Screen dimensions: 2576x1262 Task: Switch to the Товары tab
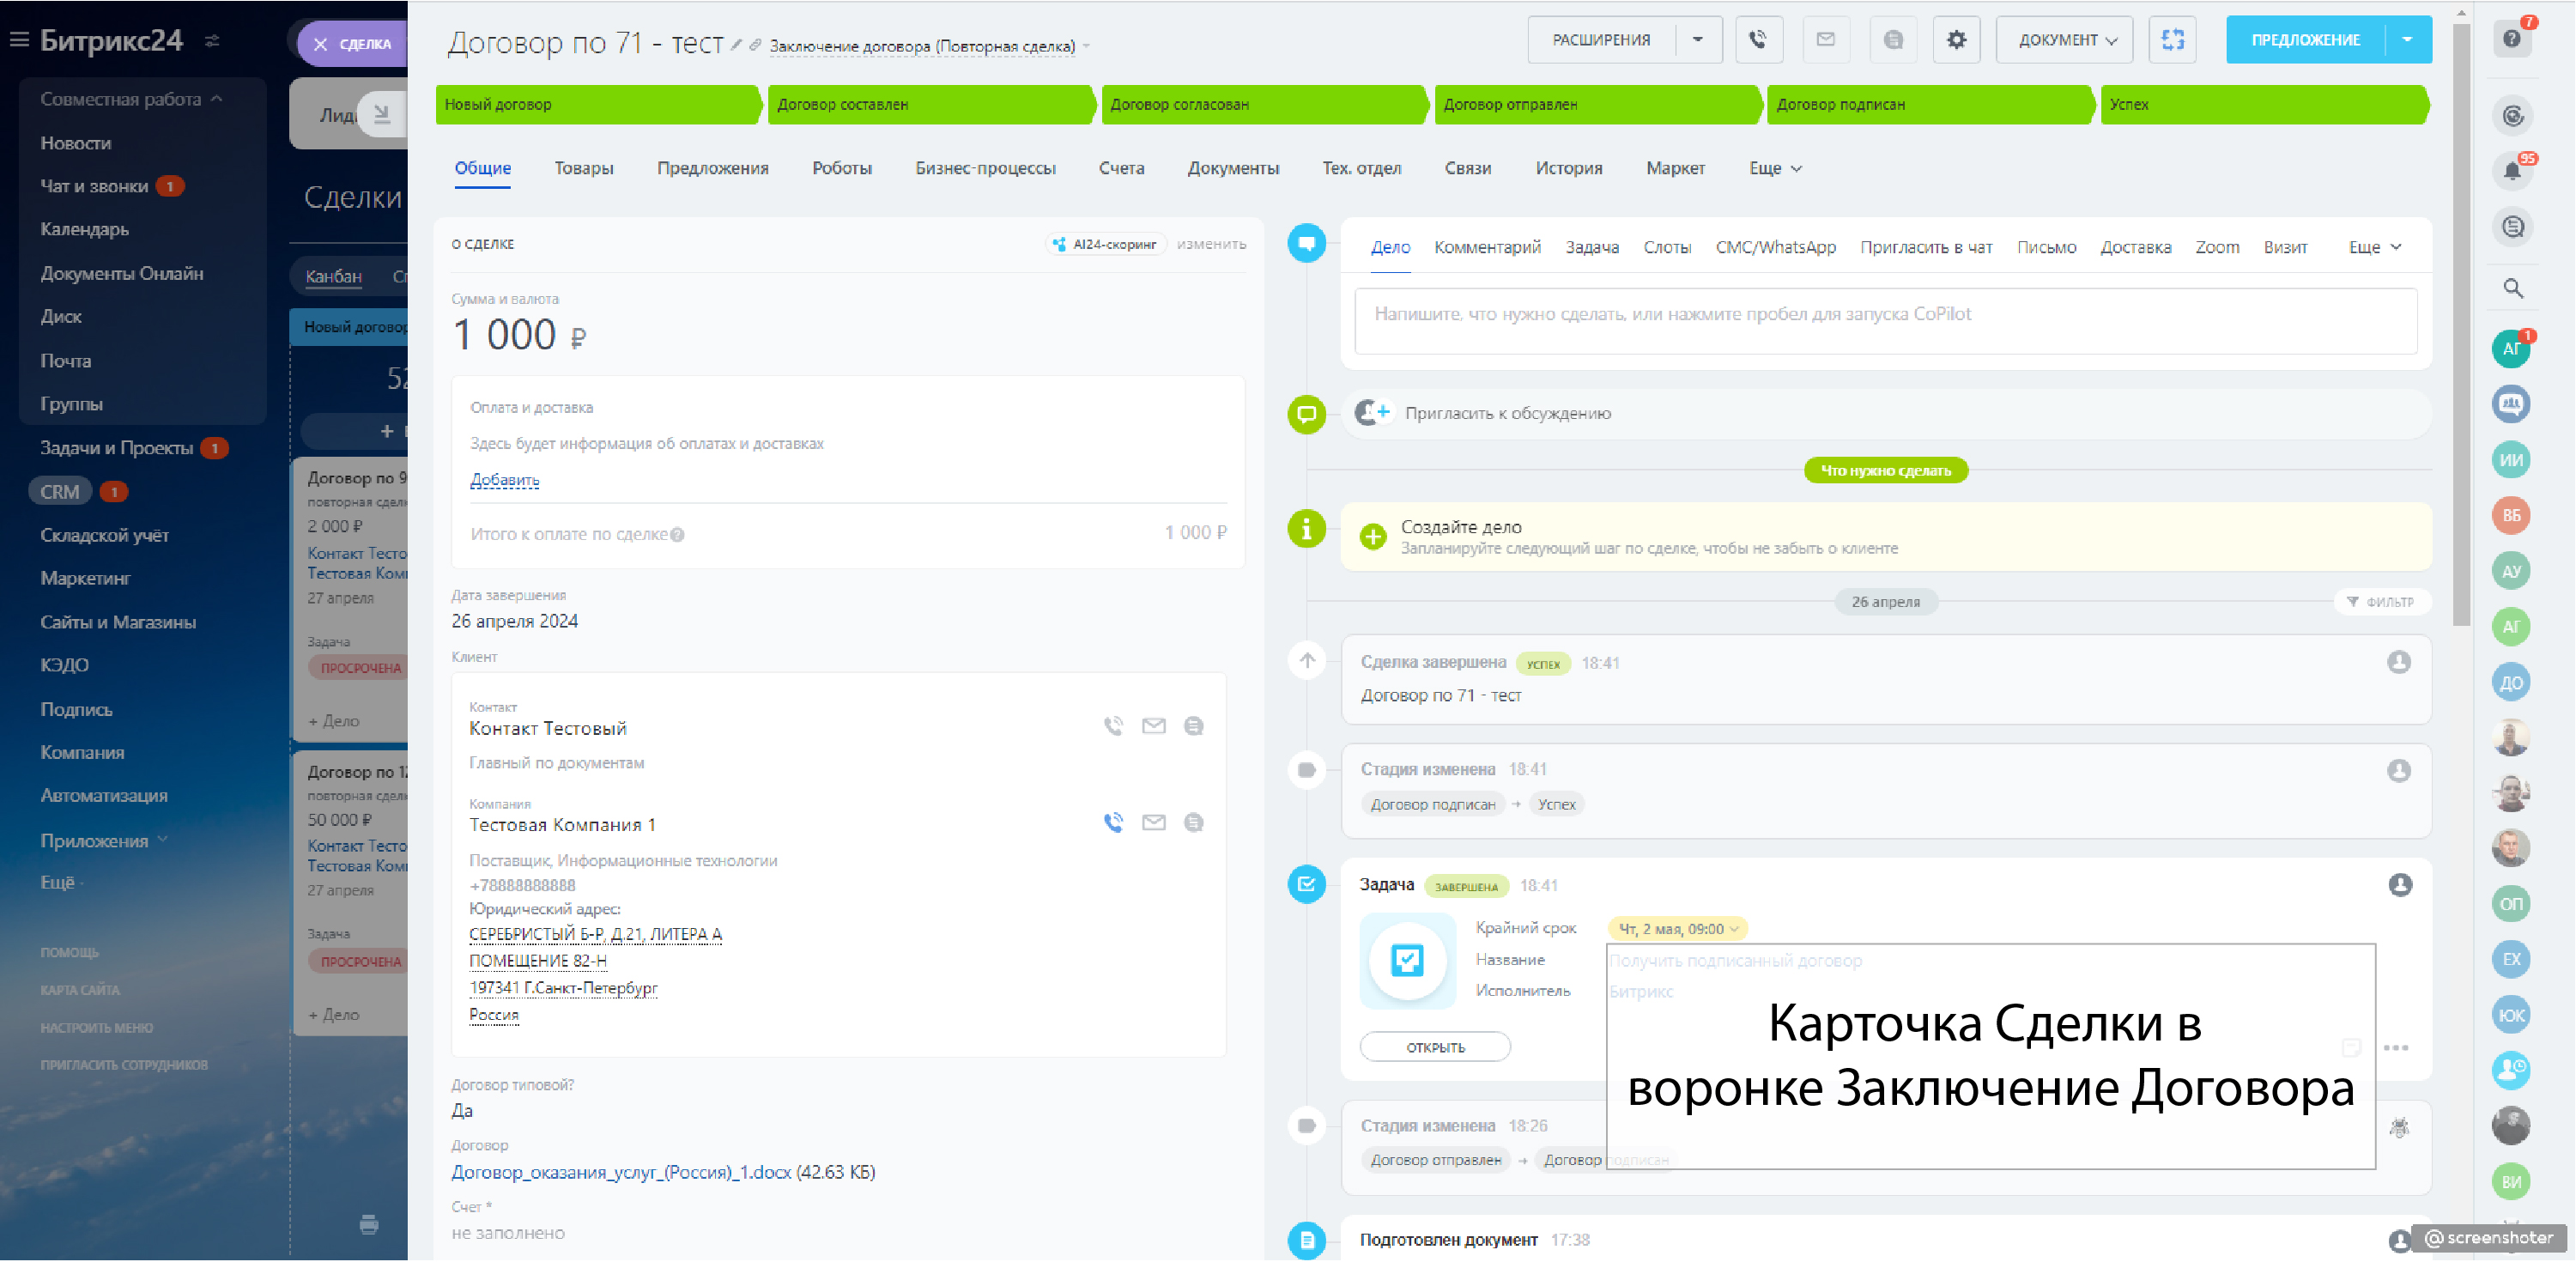584,168
